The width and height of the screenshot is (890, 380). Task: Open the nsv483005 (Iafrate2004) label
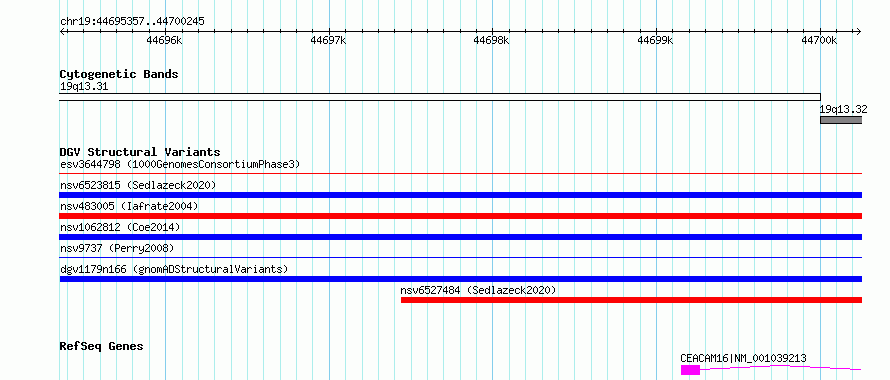click(x=129, y=206)
